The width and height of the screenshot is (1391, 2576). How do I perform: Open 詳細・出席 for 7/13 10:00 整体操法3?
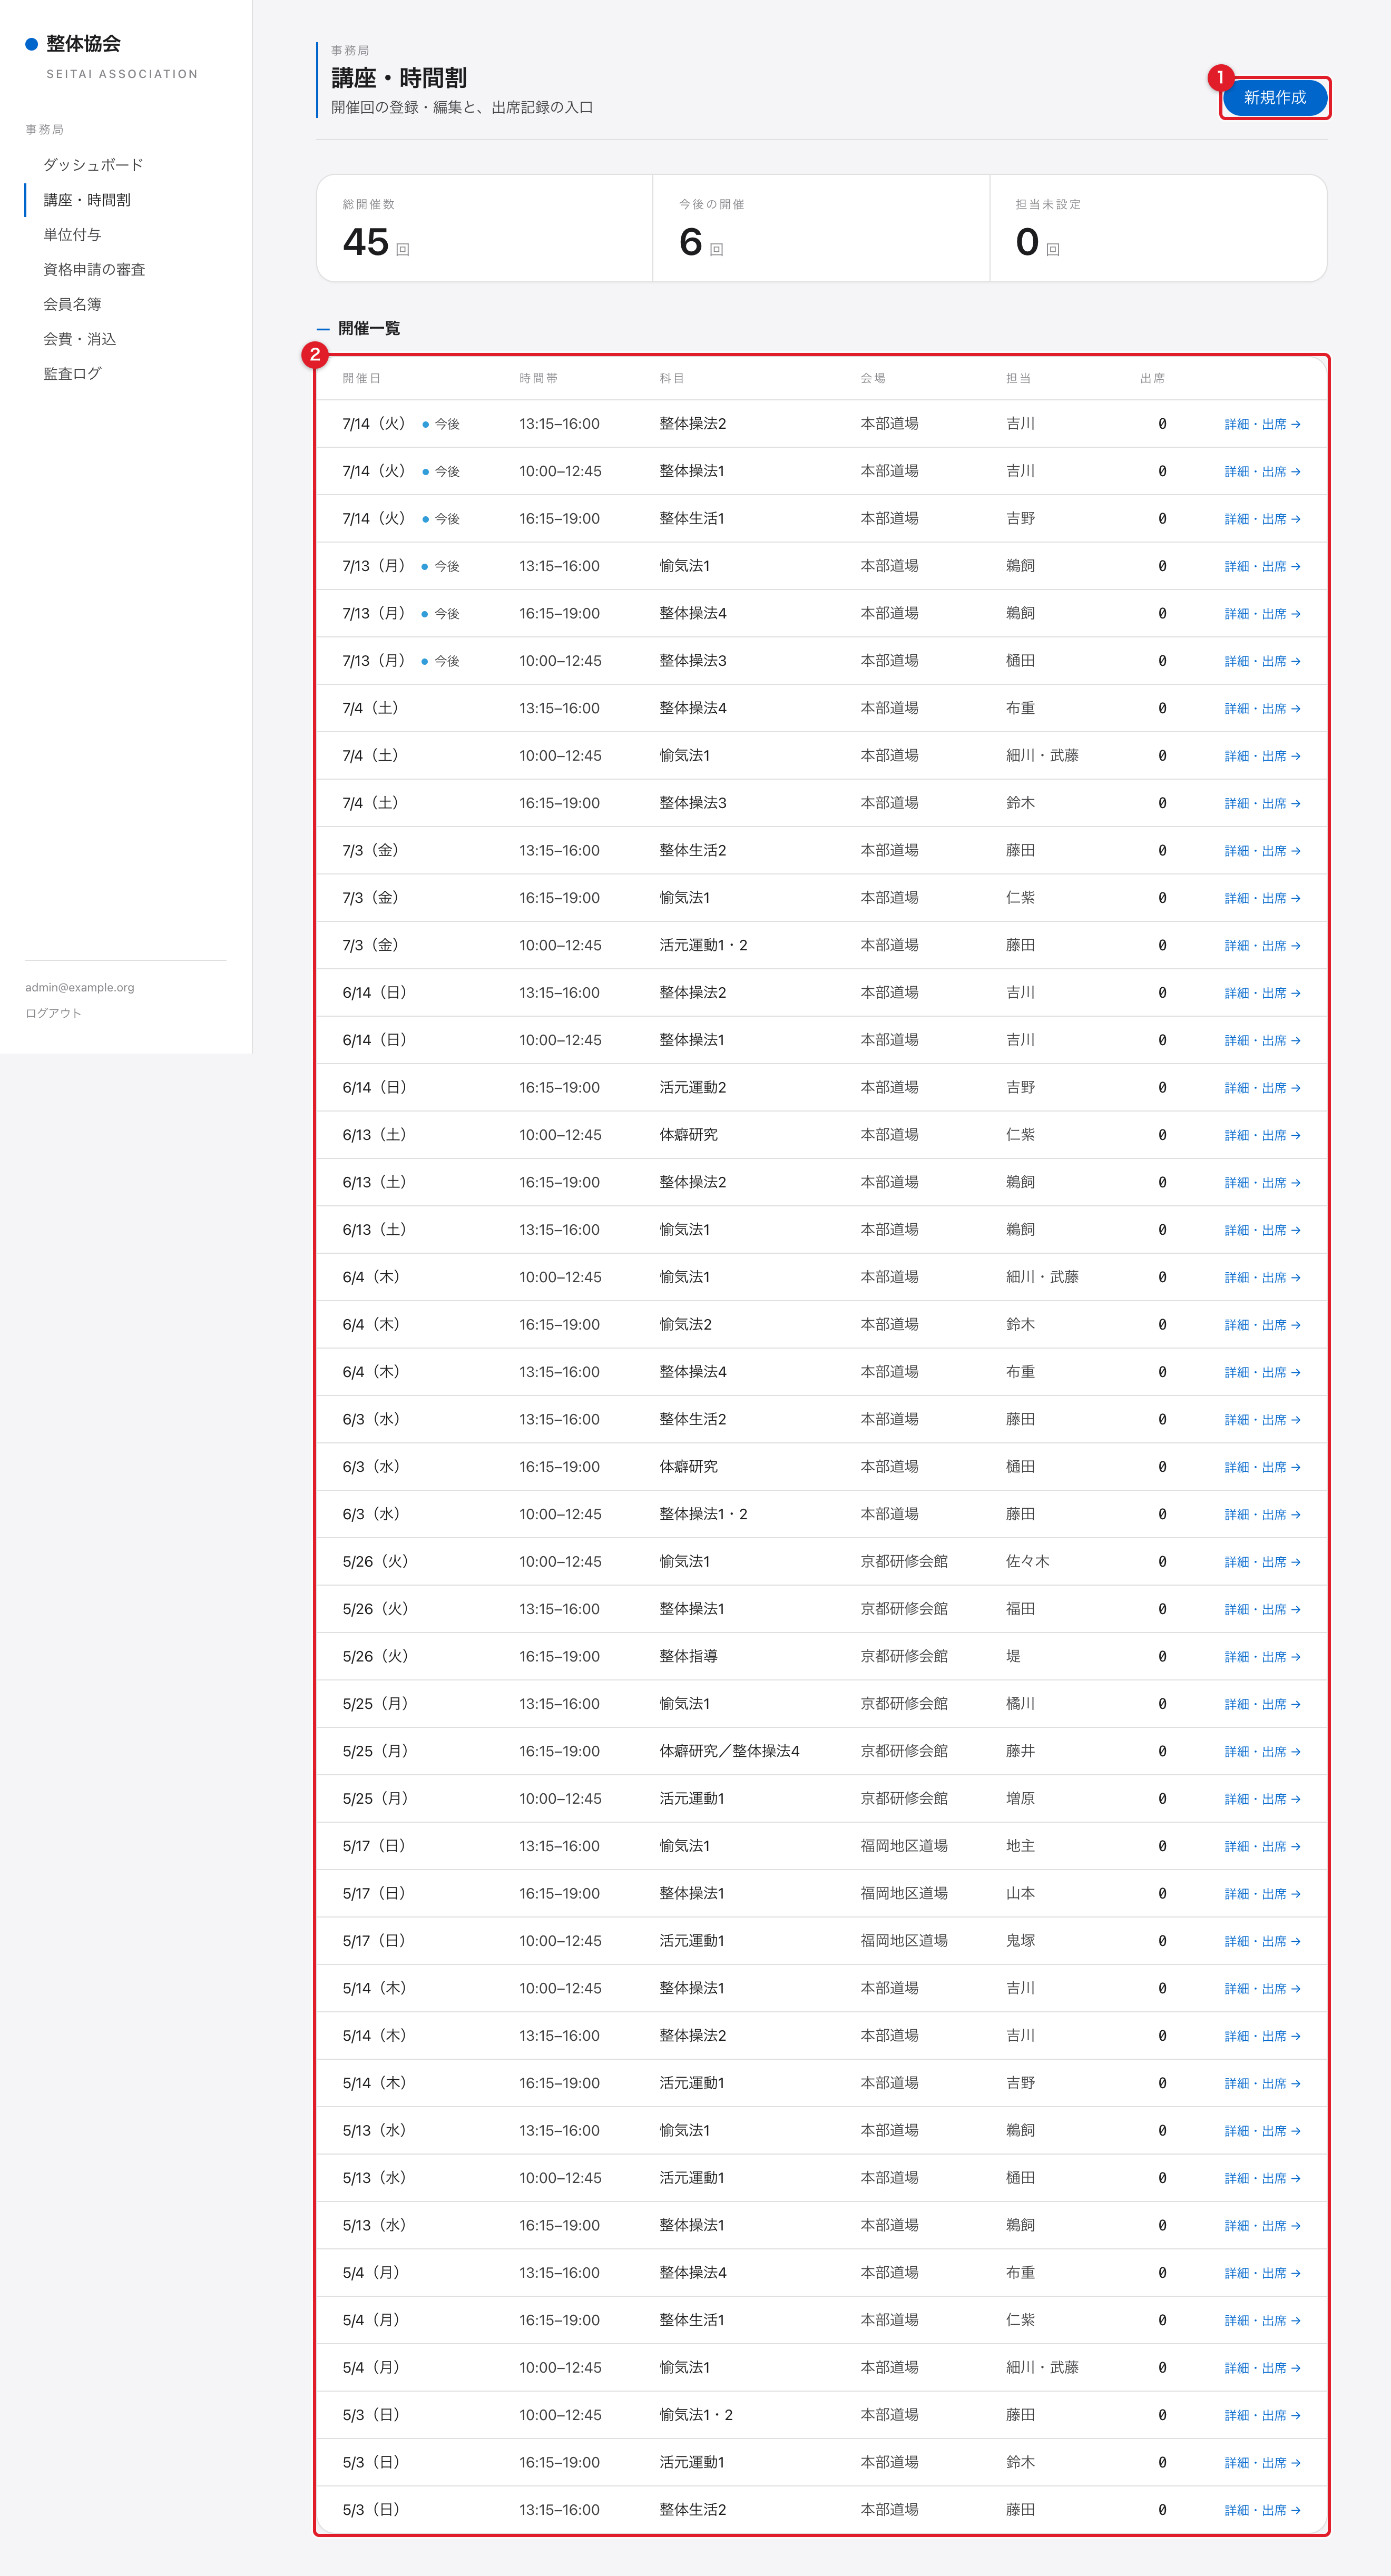[x=1262, y=661]
